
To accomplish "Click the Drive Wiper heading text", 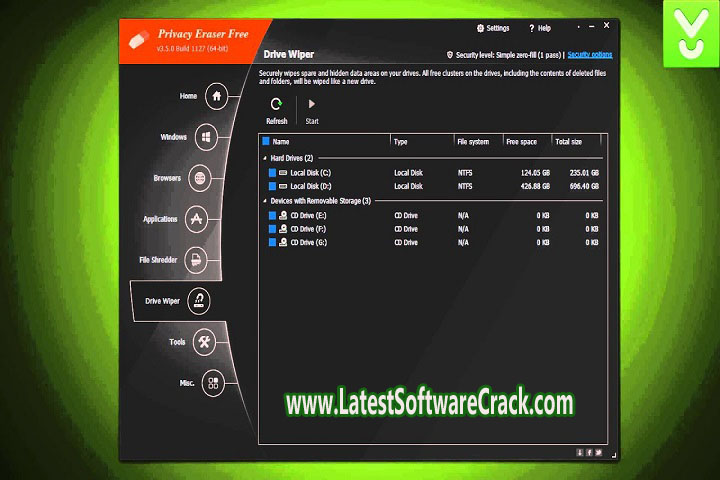I will tap(288, 54).
